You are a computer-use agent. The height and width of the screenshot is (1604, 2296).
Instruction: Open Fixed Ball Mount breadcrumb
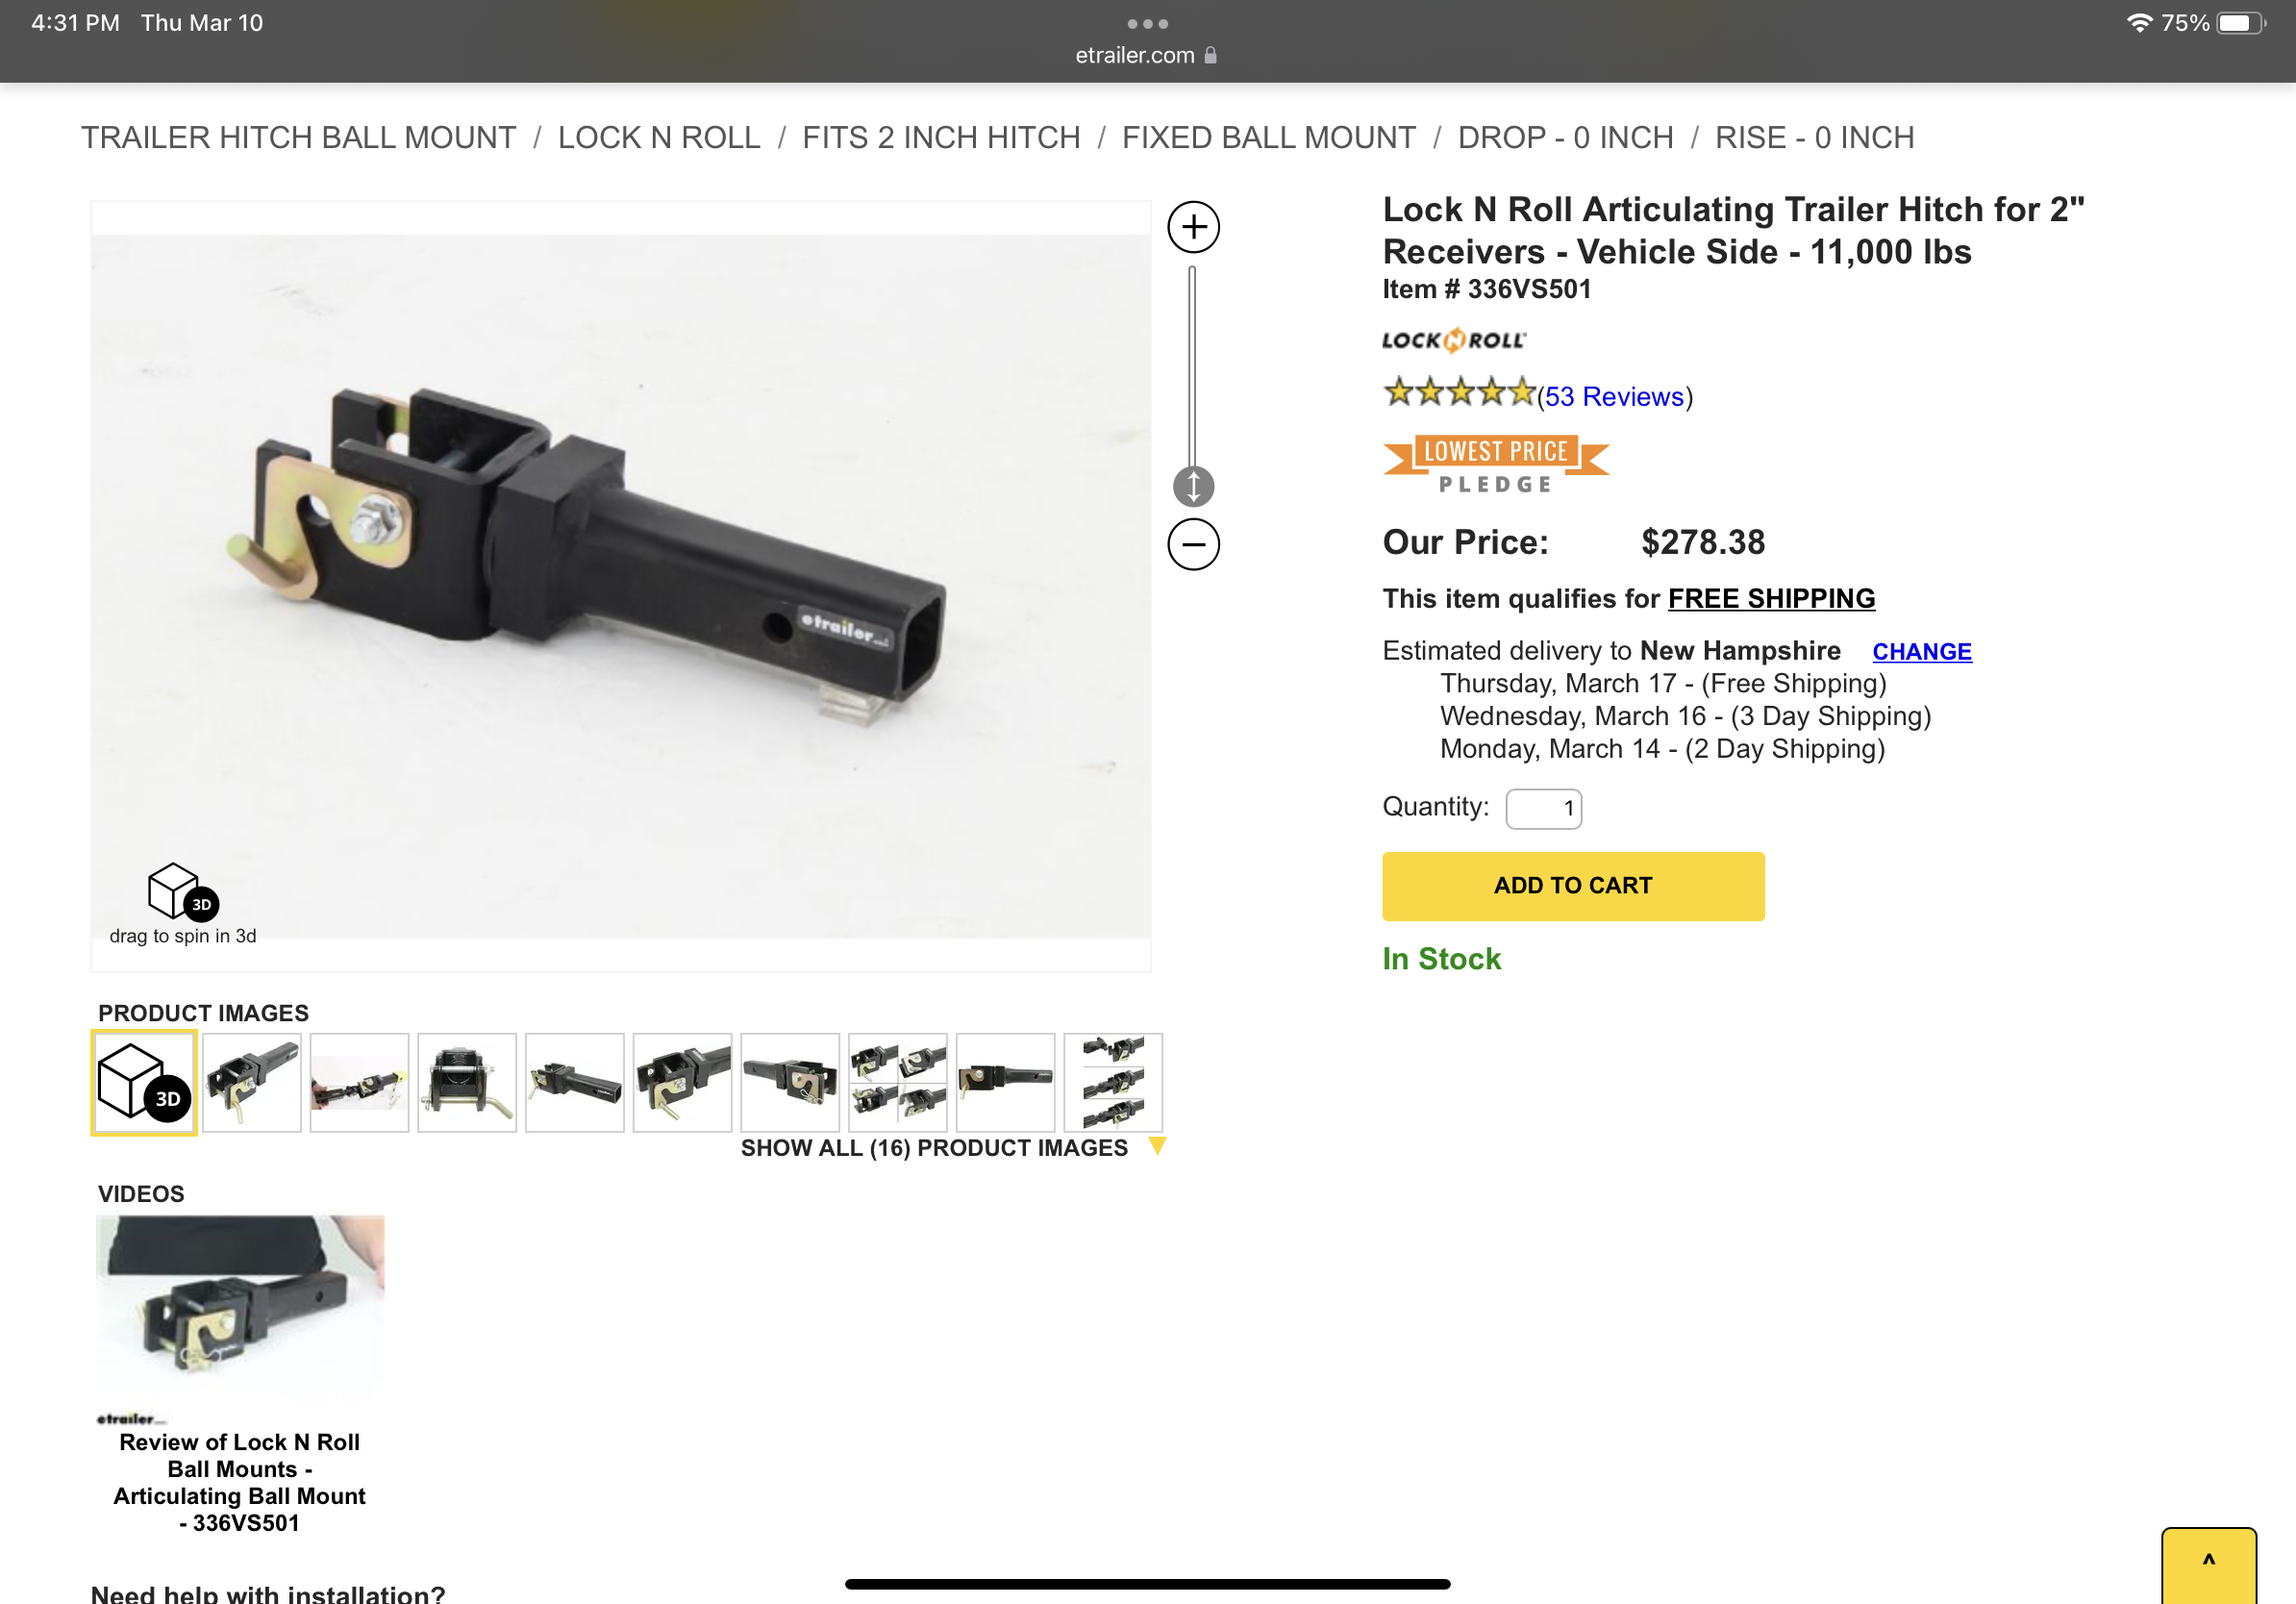tap(1268, 137)
